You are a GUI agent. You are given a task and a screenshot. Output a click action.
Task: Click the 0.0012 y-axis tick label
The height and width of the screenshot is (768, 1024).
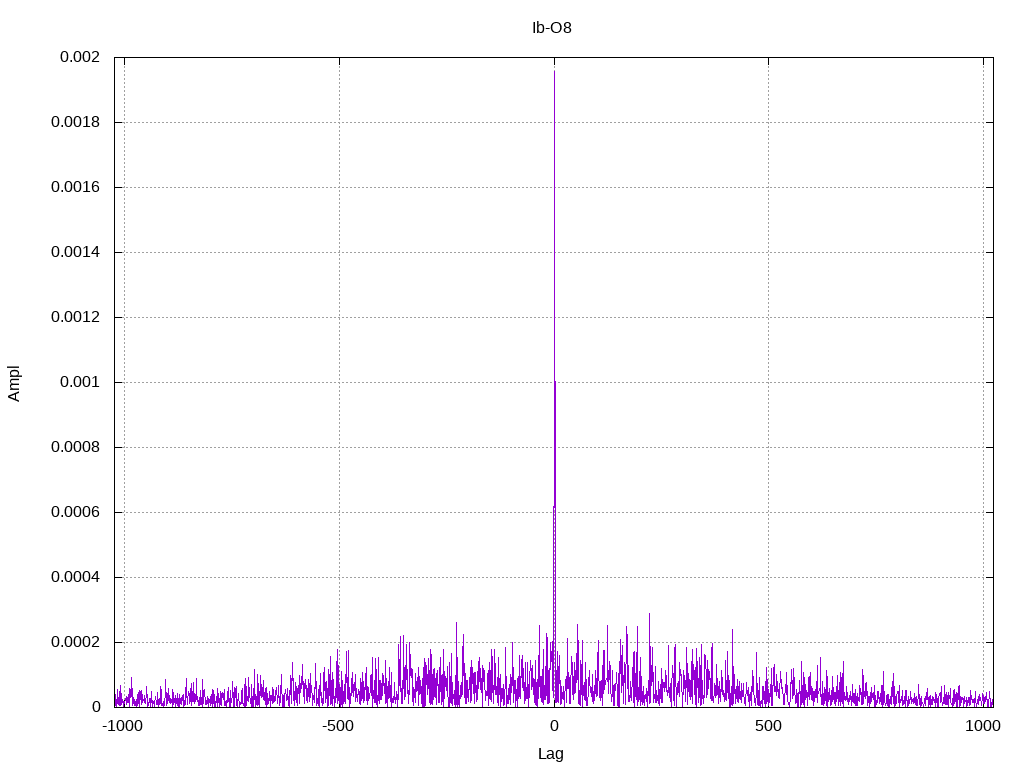point(76,317)
